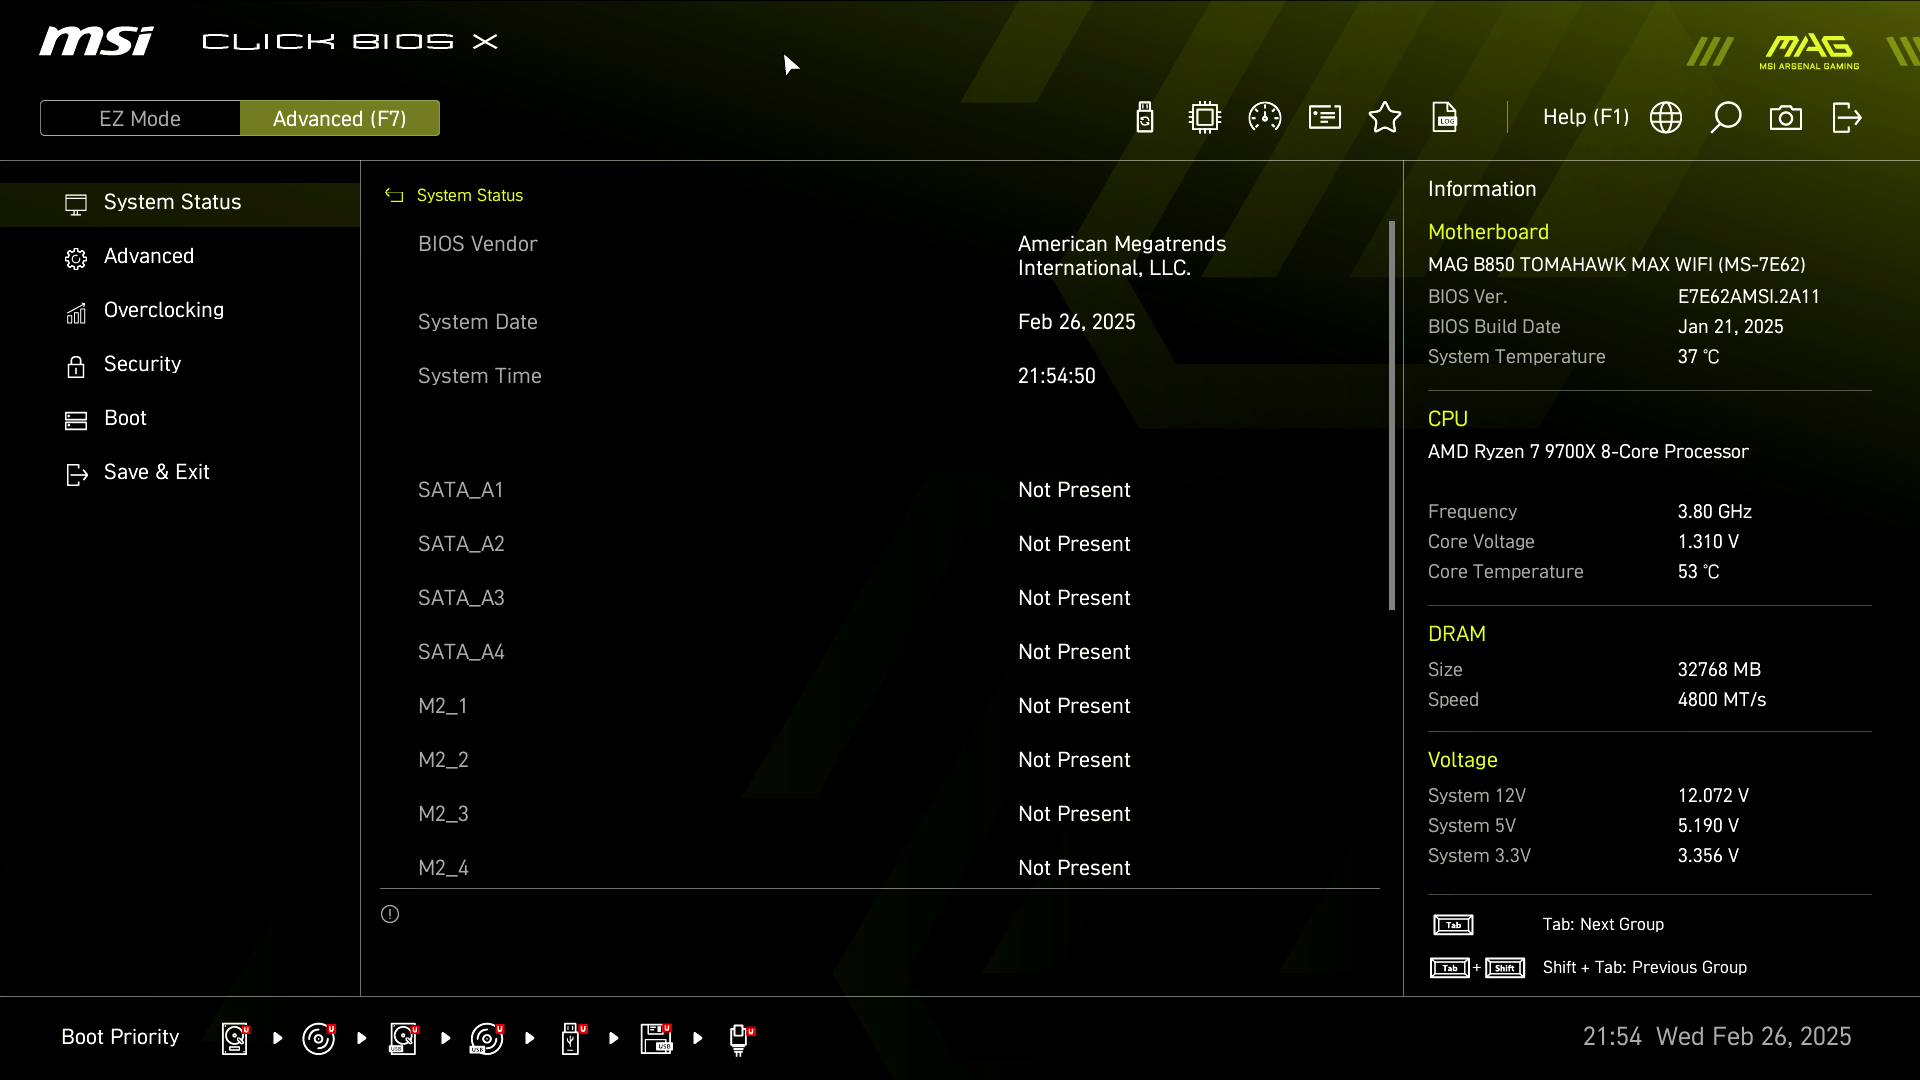
Task: Click the star Favorites icon
Action: [1385, 118]
